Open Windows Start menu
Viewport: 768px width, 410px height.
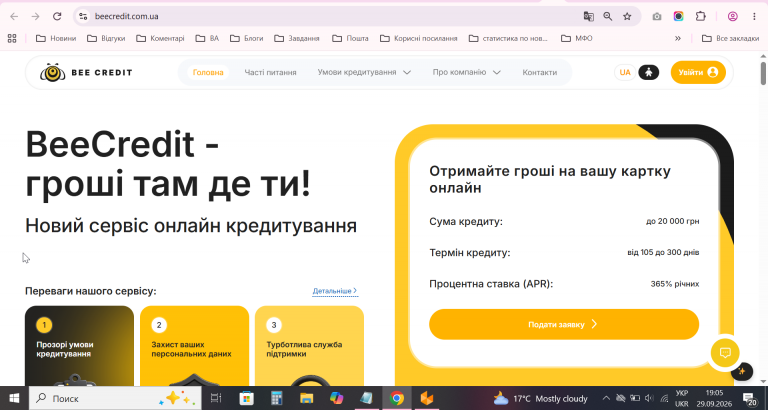tap(14, 398)
